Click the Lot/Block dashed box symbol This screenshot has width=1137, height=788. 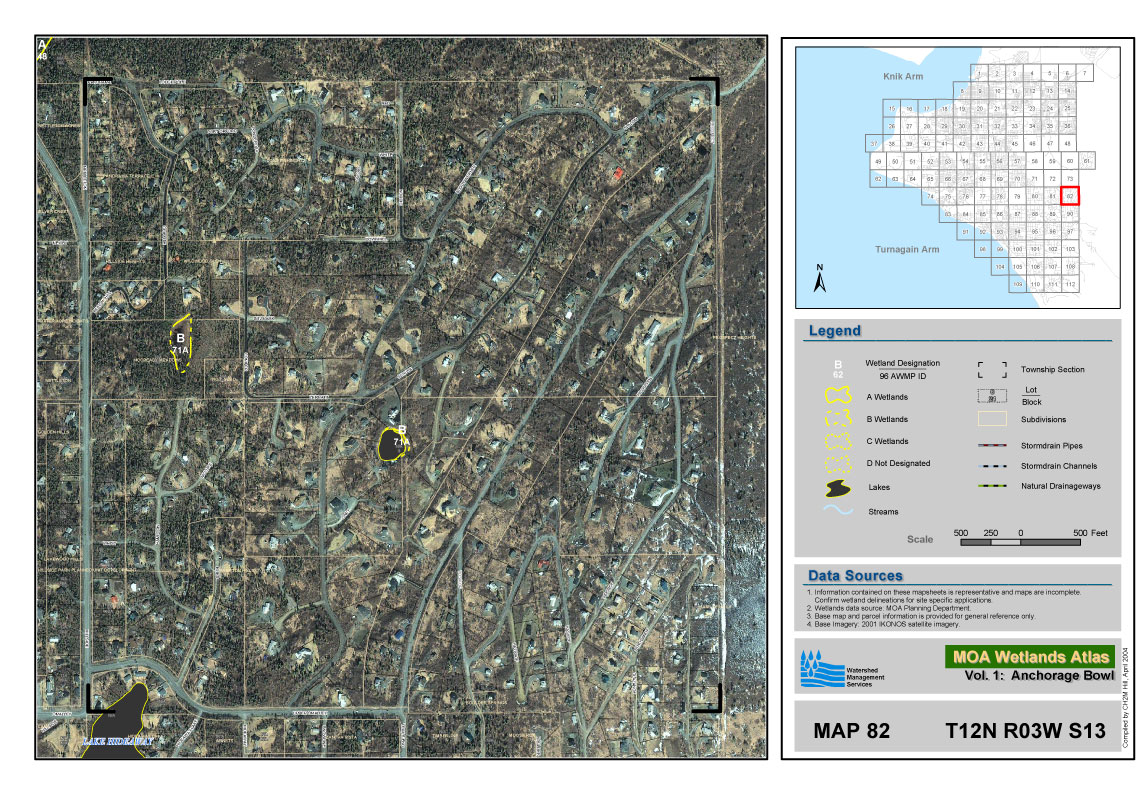point(991,396)
